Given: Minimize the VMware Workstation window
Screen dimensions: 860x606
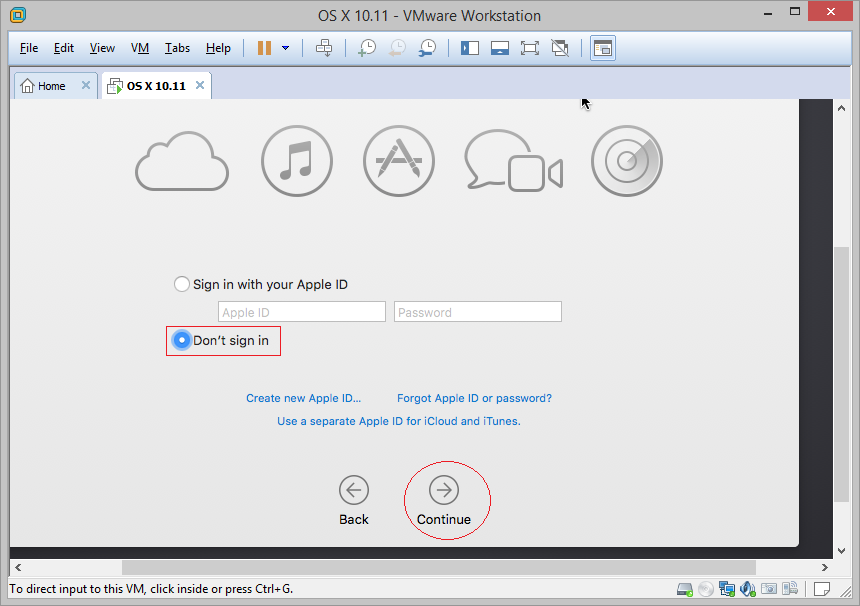Looking at the screenshot, I should pyautogui.click(x=768, y=13).
